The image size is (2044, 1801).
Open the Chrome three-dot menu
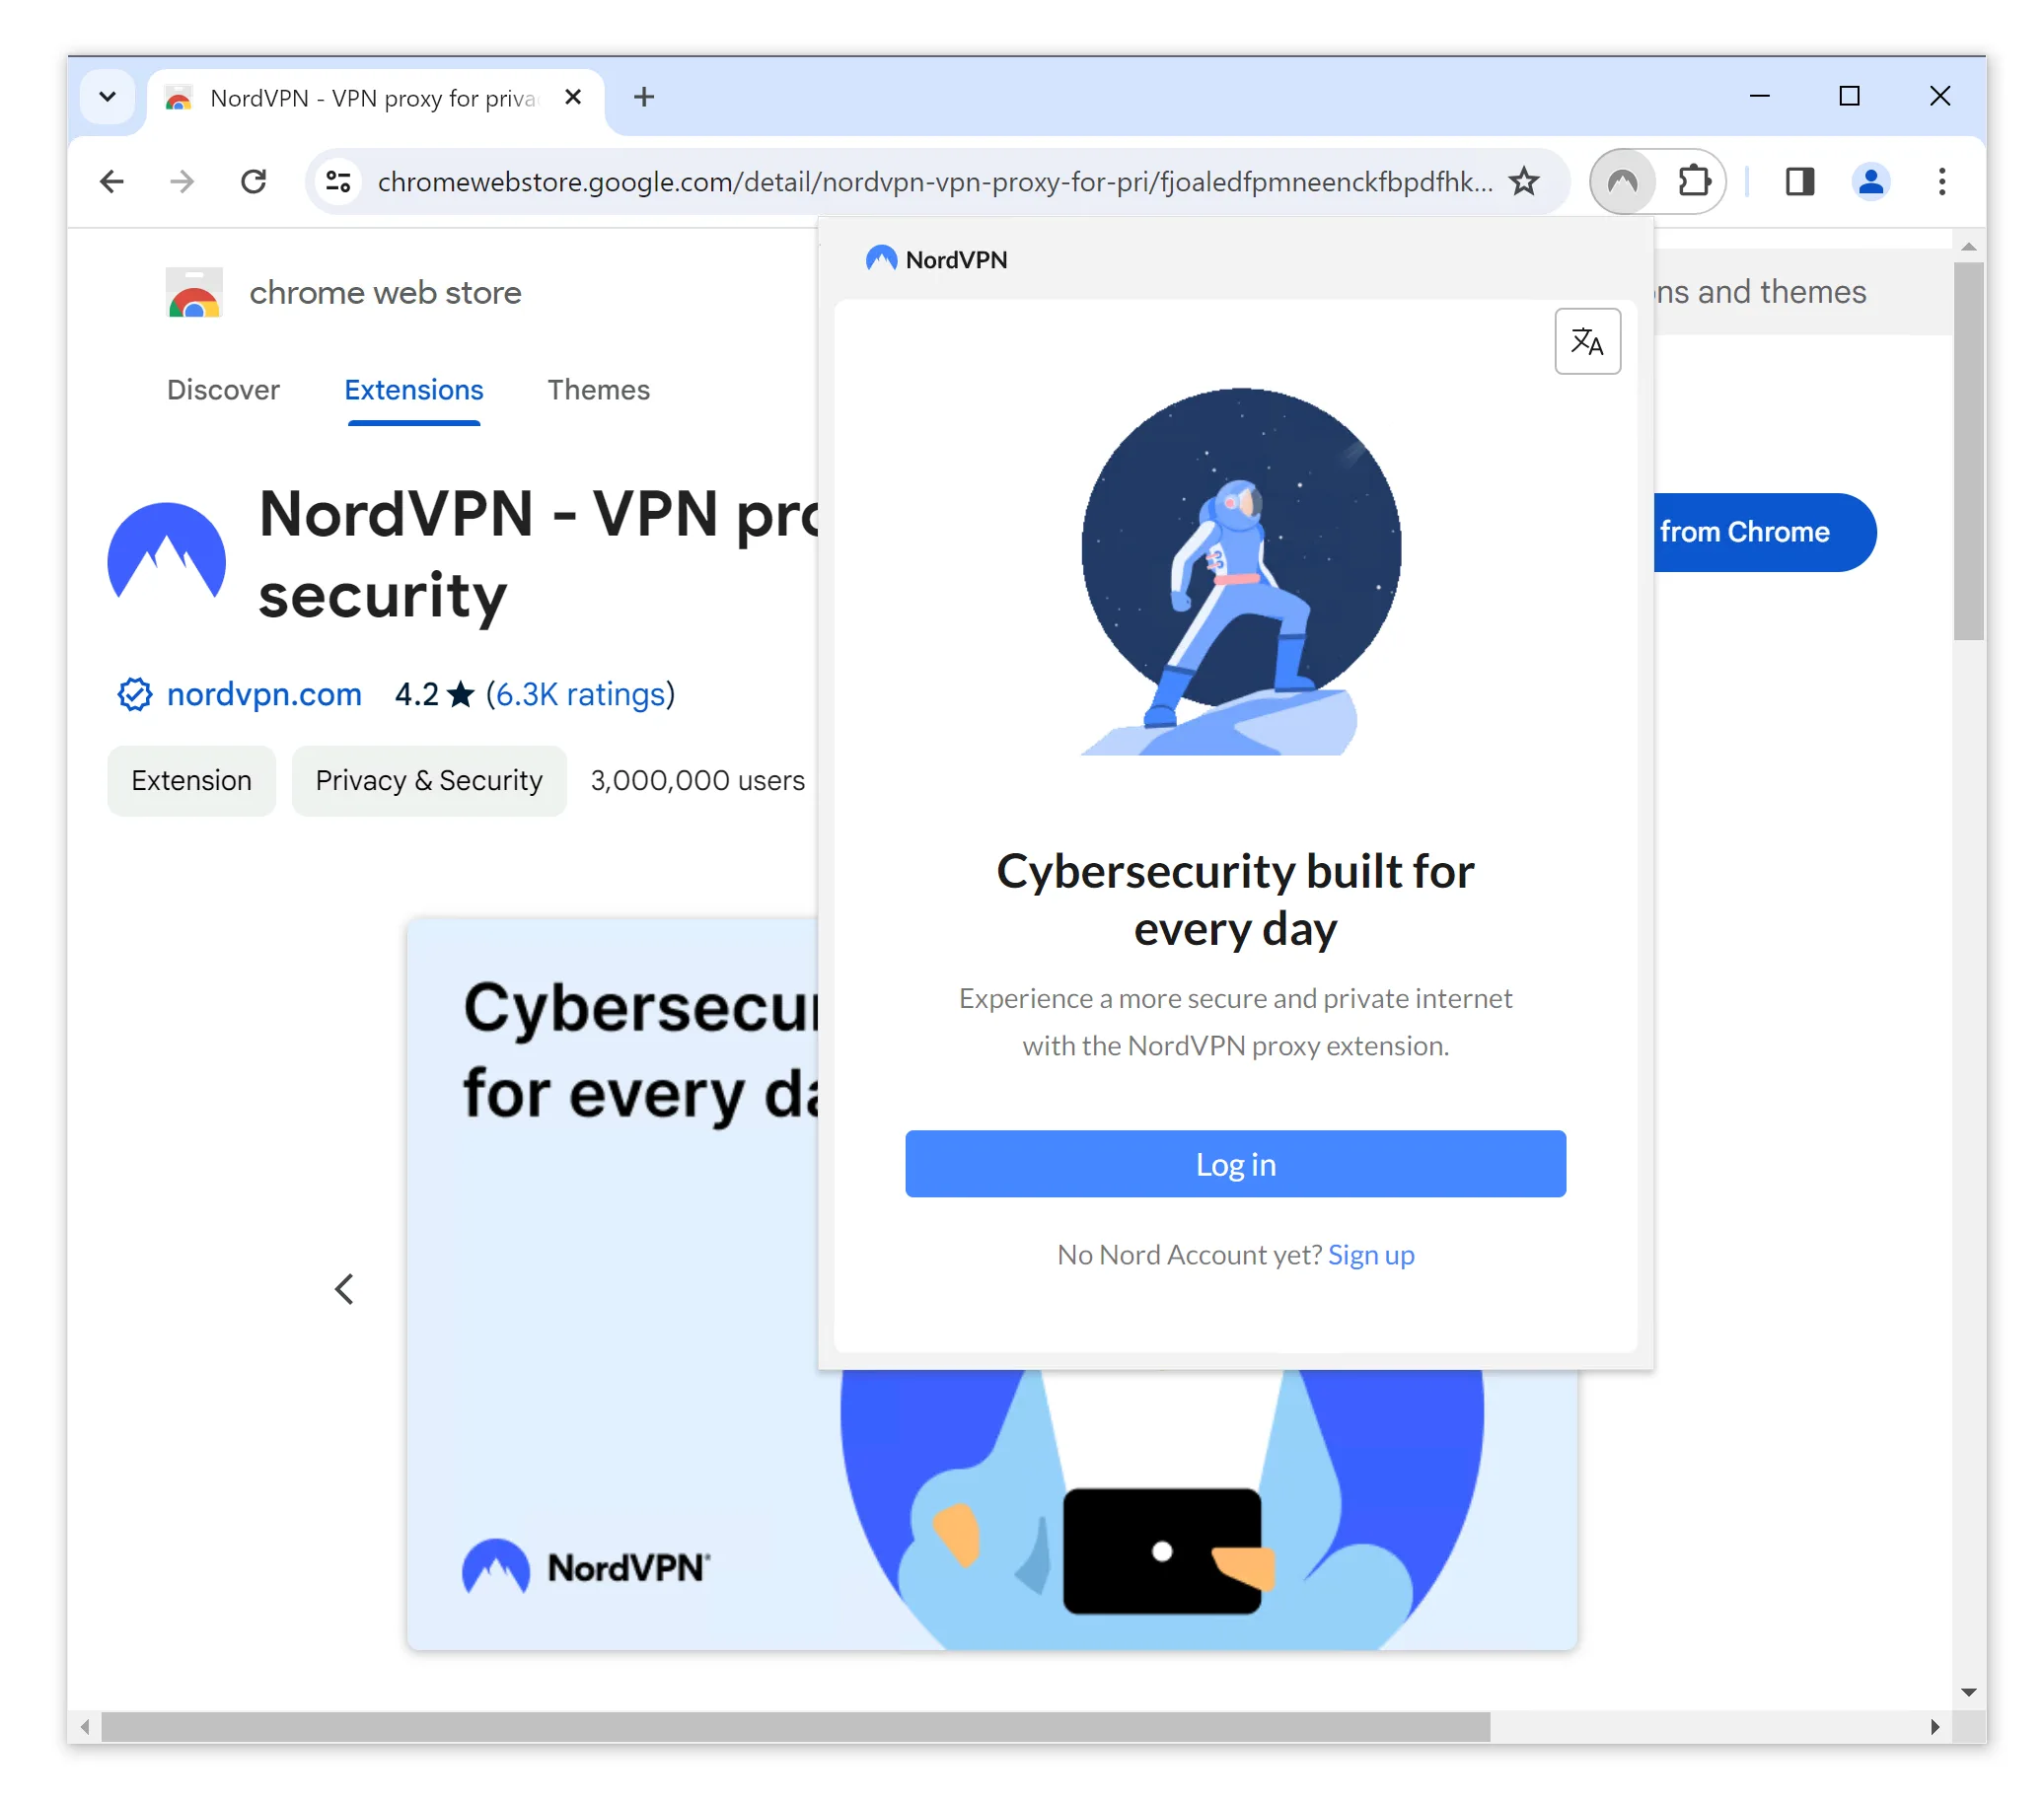click(1939, 182)
